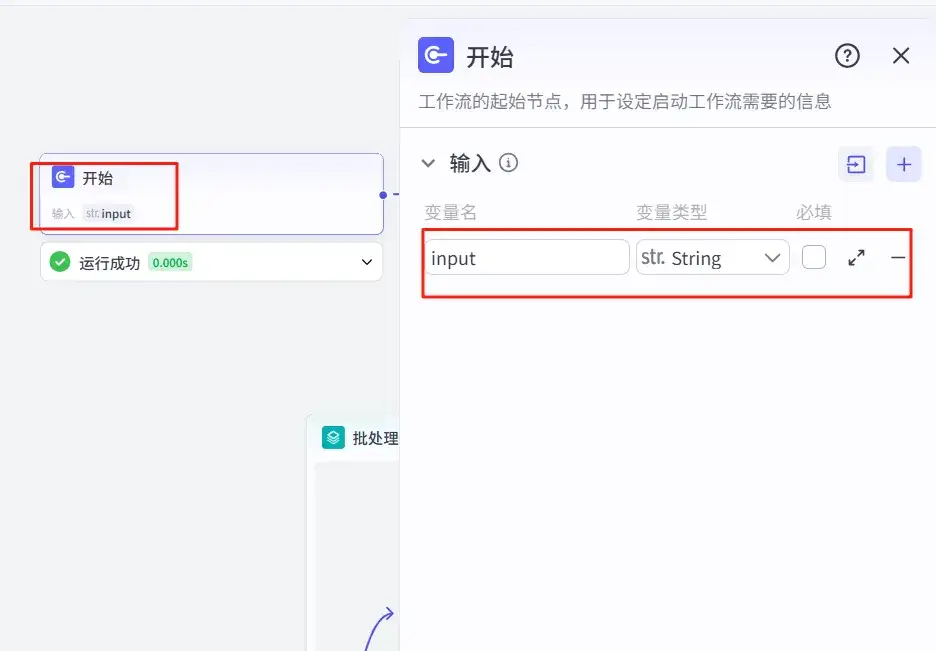Screen dimensions: 936x651
Task: Click the 变量类型 column header
Action: point(672,212)
